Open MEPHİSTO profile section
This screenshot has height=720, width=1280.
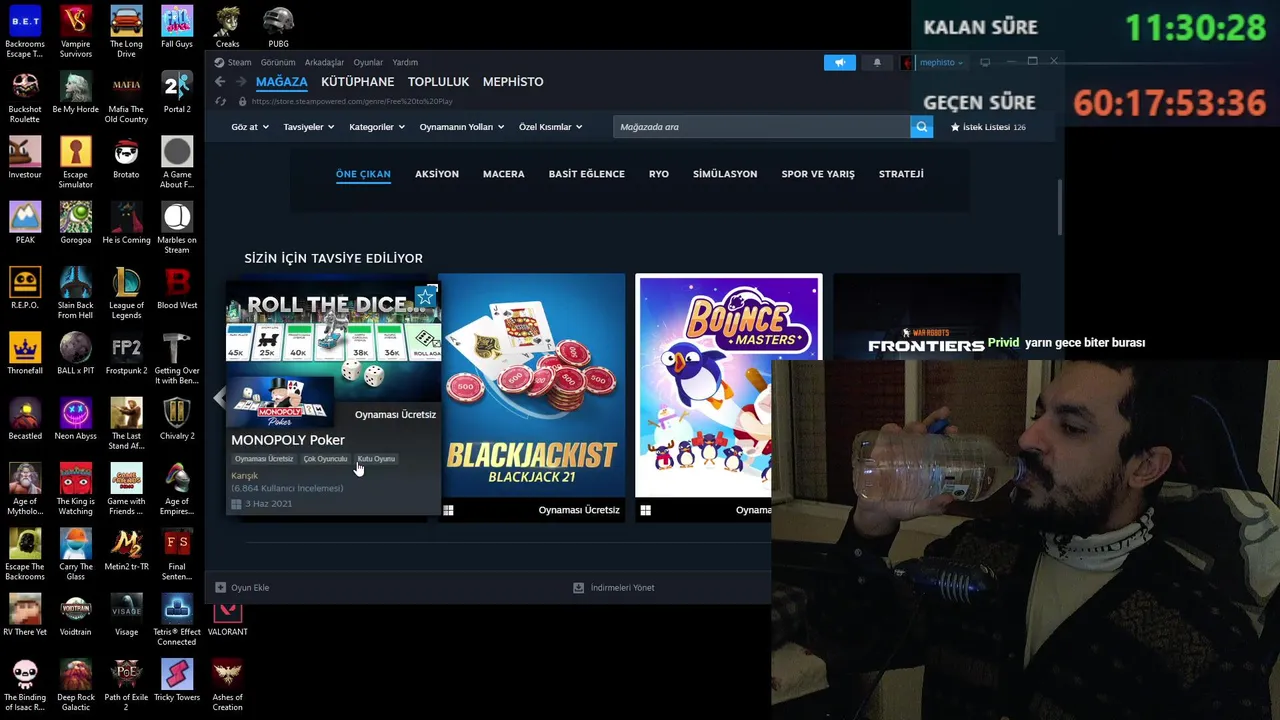coord(513,82)
